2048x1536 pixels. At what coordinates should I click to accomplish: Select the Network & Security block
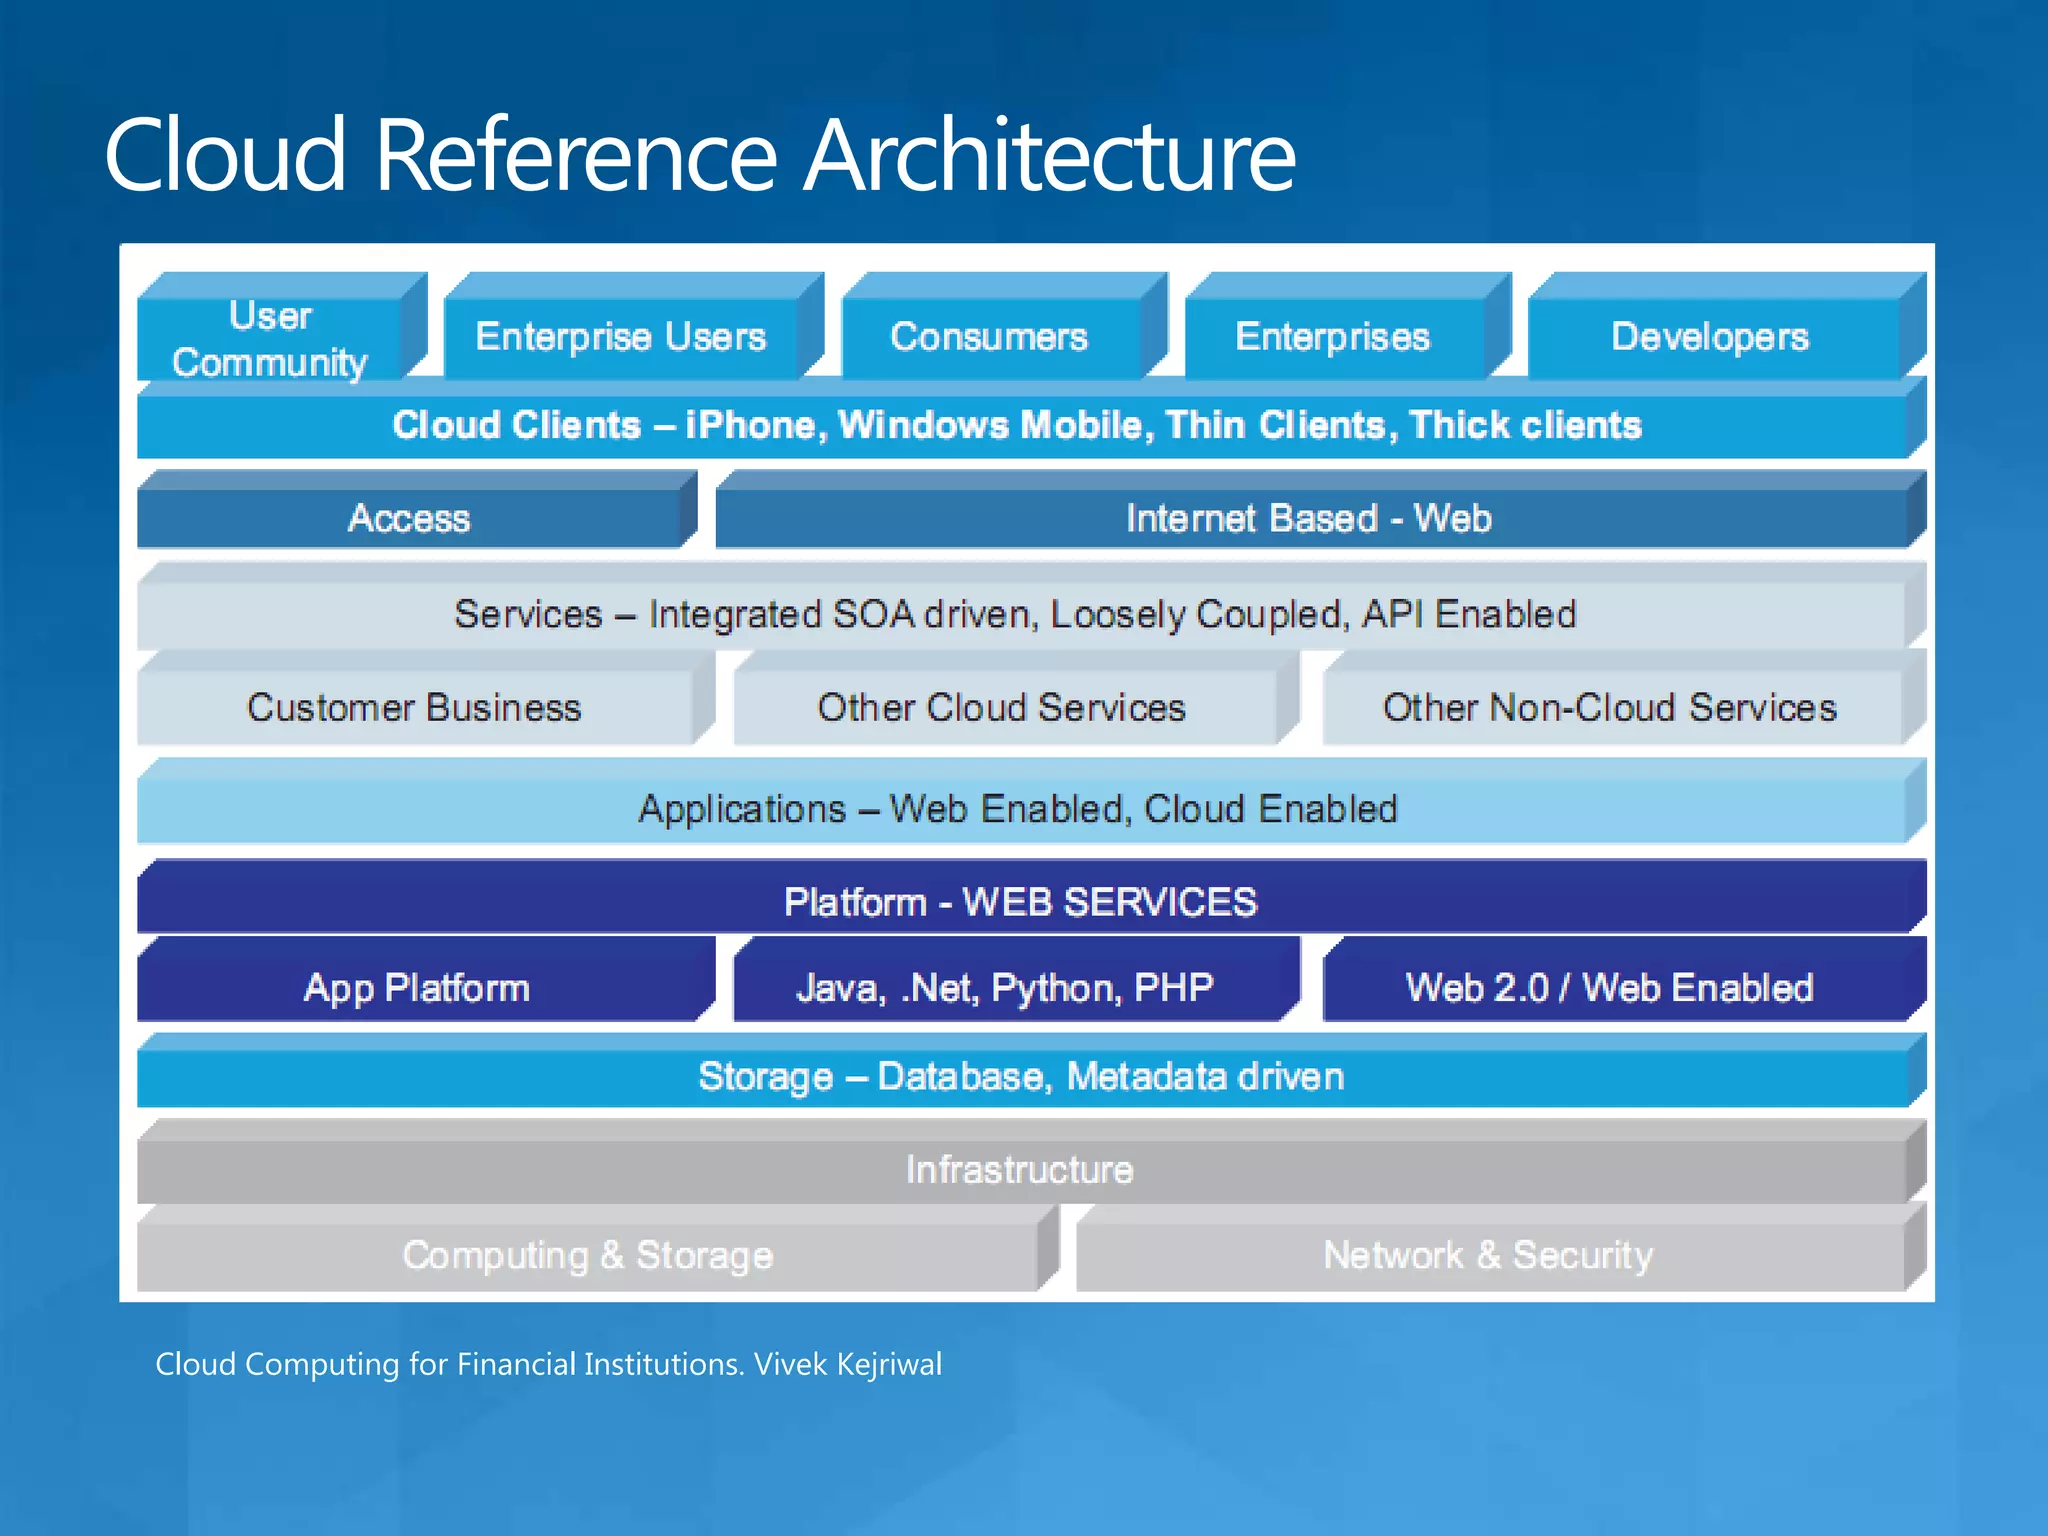1488,1254
